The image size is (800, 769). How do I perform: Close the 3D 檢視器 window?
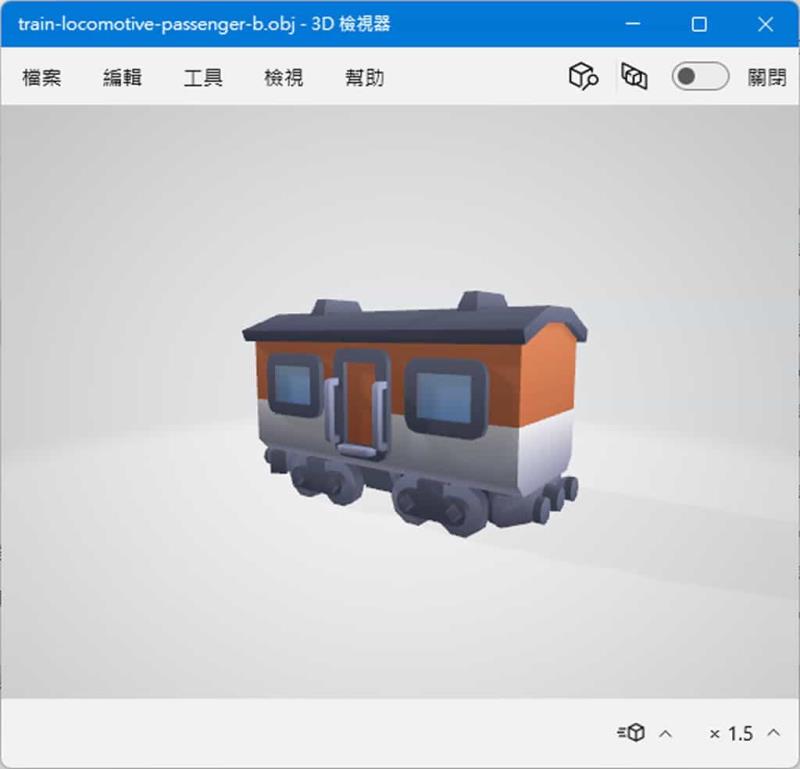765,24
